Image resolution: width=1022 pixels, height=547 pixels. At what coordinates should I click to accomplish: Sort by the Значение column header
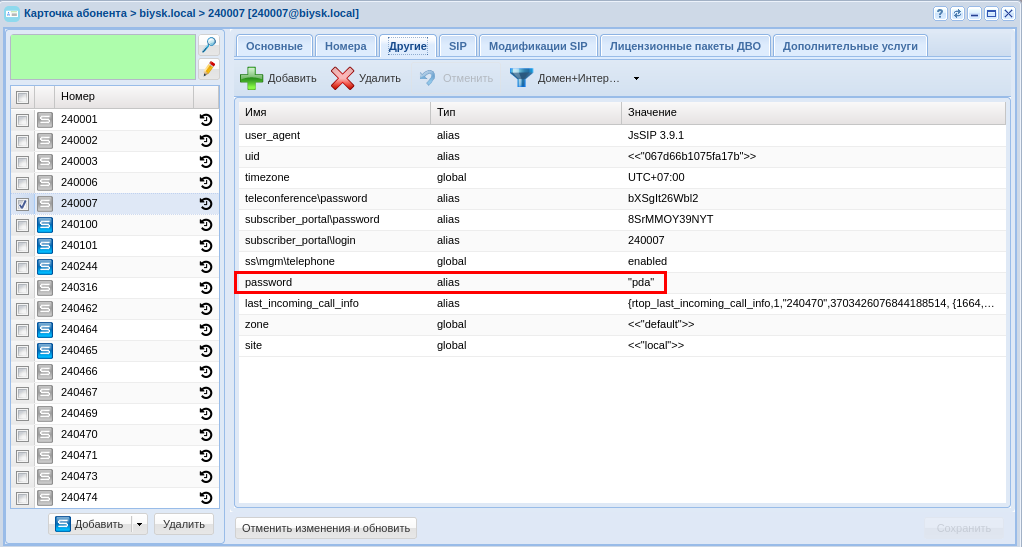[x=813, y=112]
